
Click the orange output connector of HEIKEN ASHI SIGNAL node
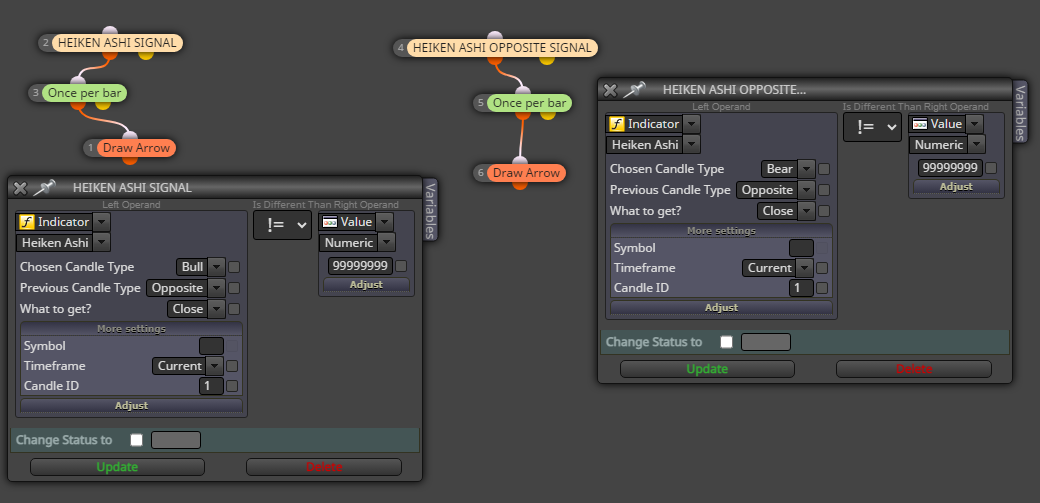tap(110, 54)
